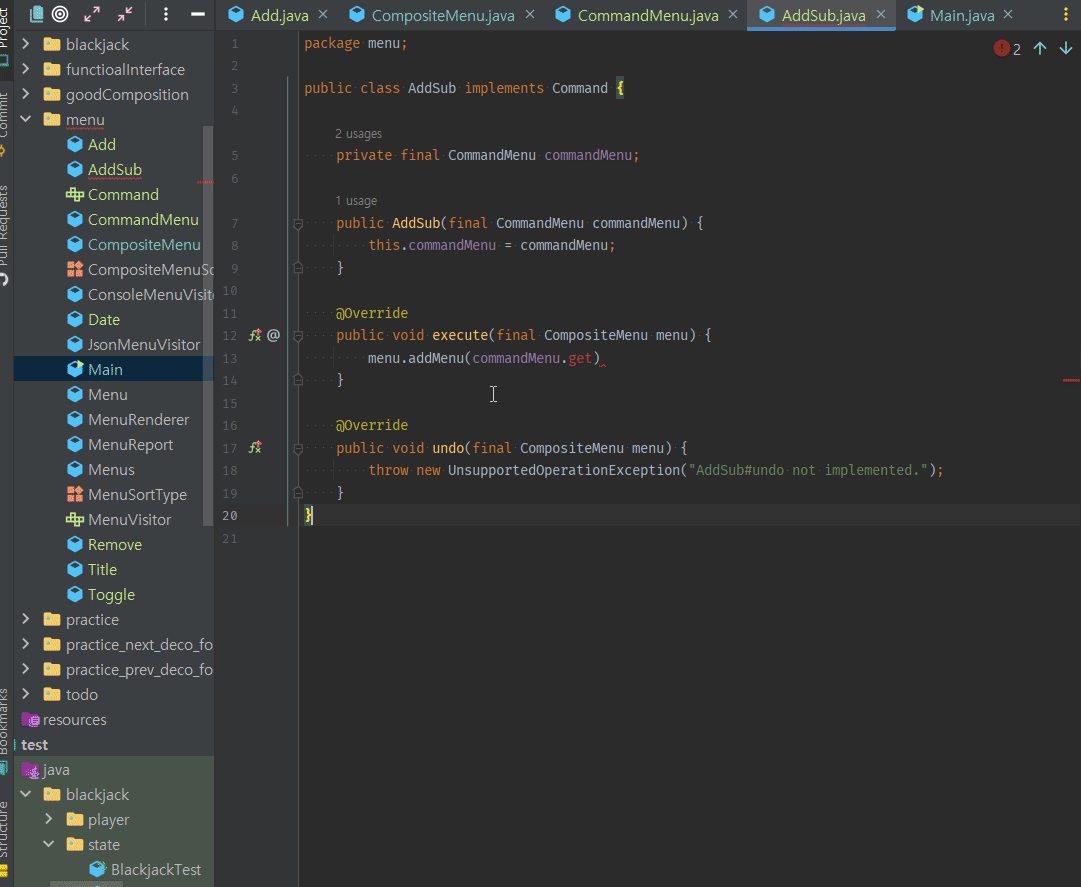Screen dimensions: 1081x887
Task: Fold the execute method at line 12
Action: click(x=298, y=336)
